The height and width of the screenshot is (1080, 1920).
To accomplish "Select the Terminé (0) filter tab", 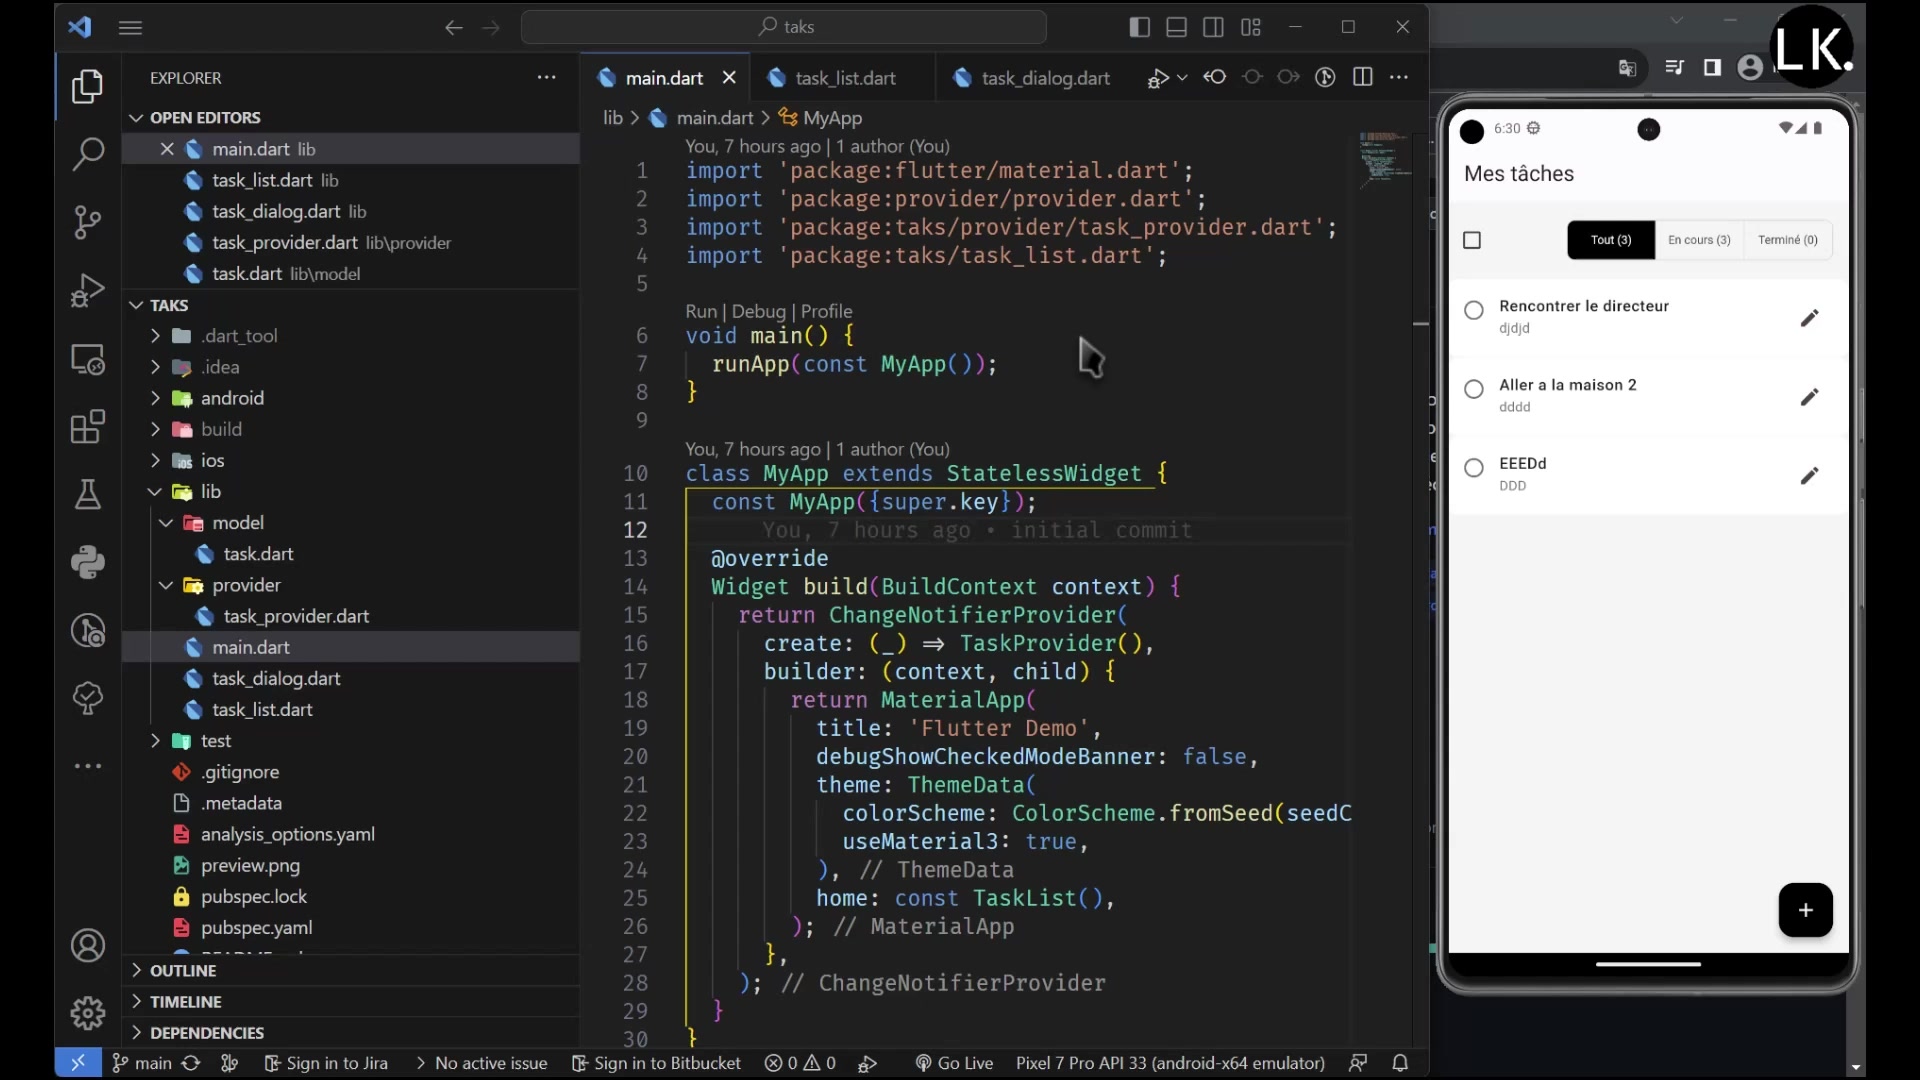I will tap(1788, 240).
